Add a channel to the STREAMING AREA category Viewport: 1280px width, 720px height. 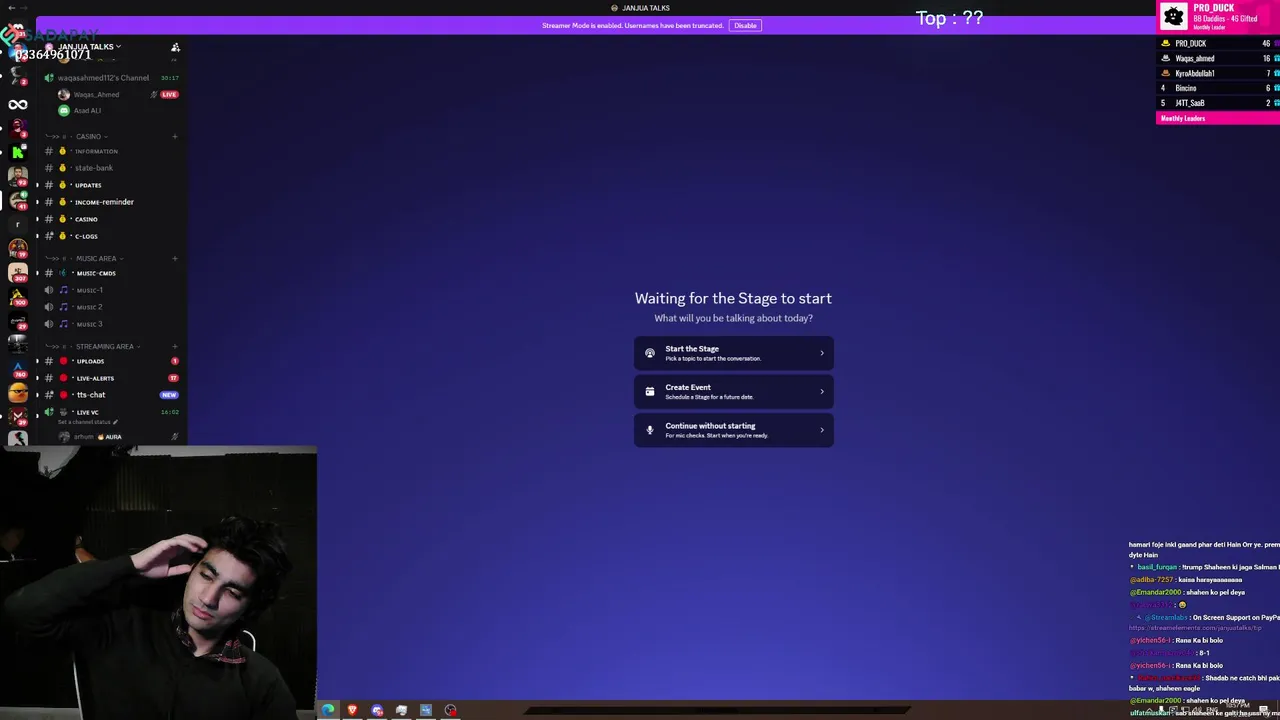tap(175, 346)
